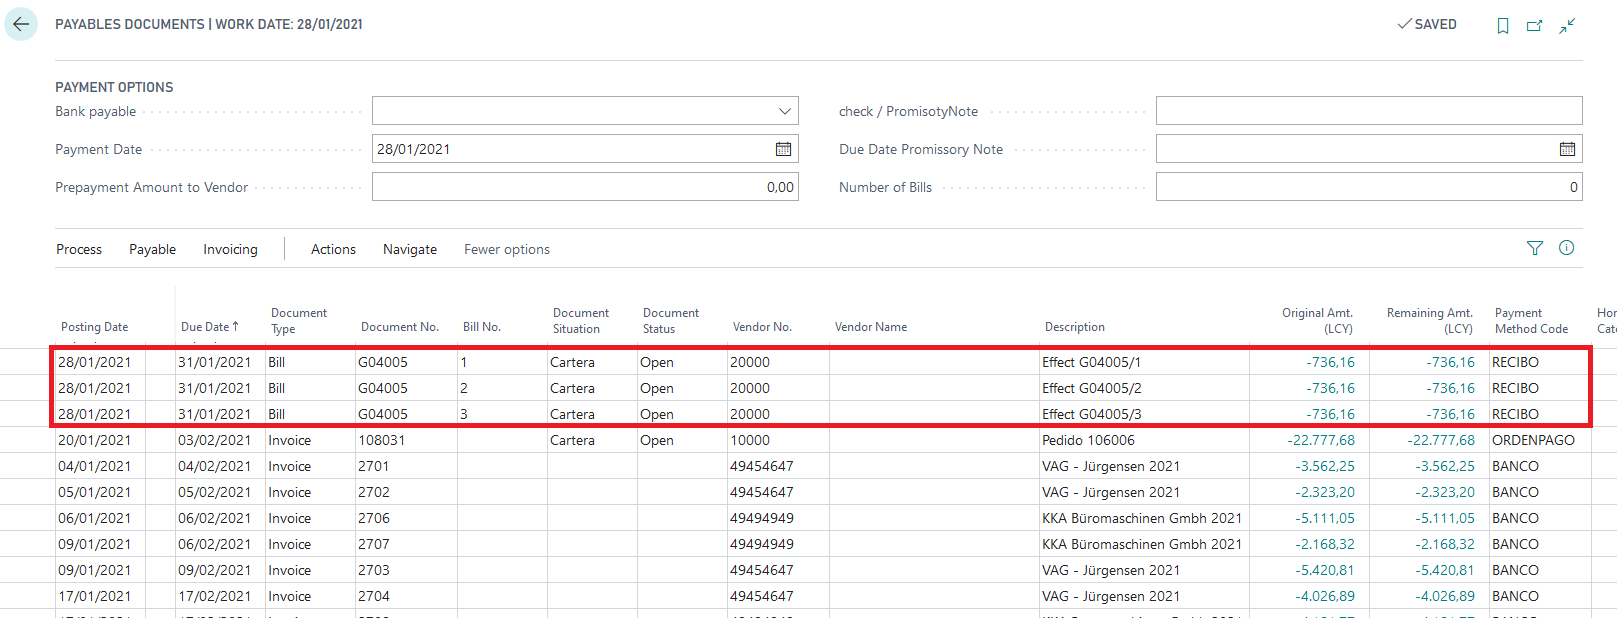The width and height of the screenshot is (1617, 618).
Task: Open the Actions menu
Action: (x=333, y=249)
